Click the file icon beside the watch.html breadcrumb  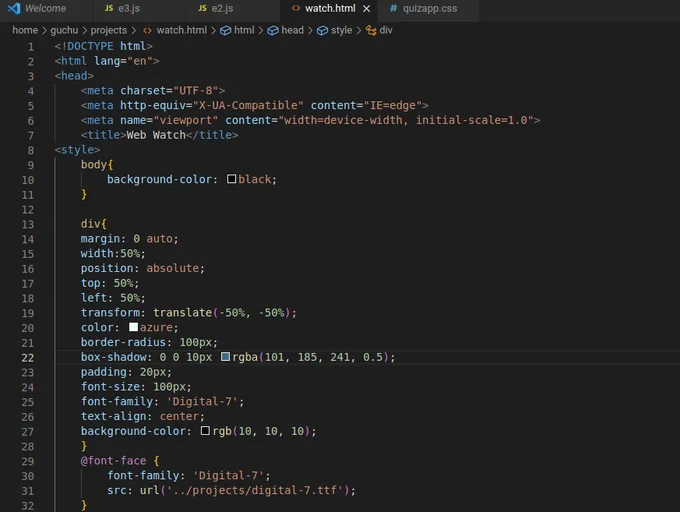(x=147, y=30)
